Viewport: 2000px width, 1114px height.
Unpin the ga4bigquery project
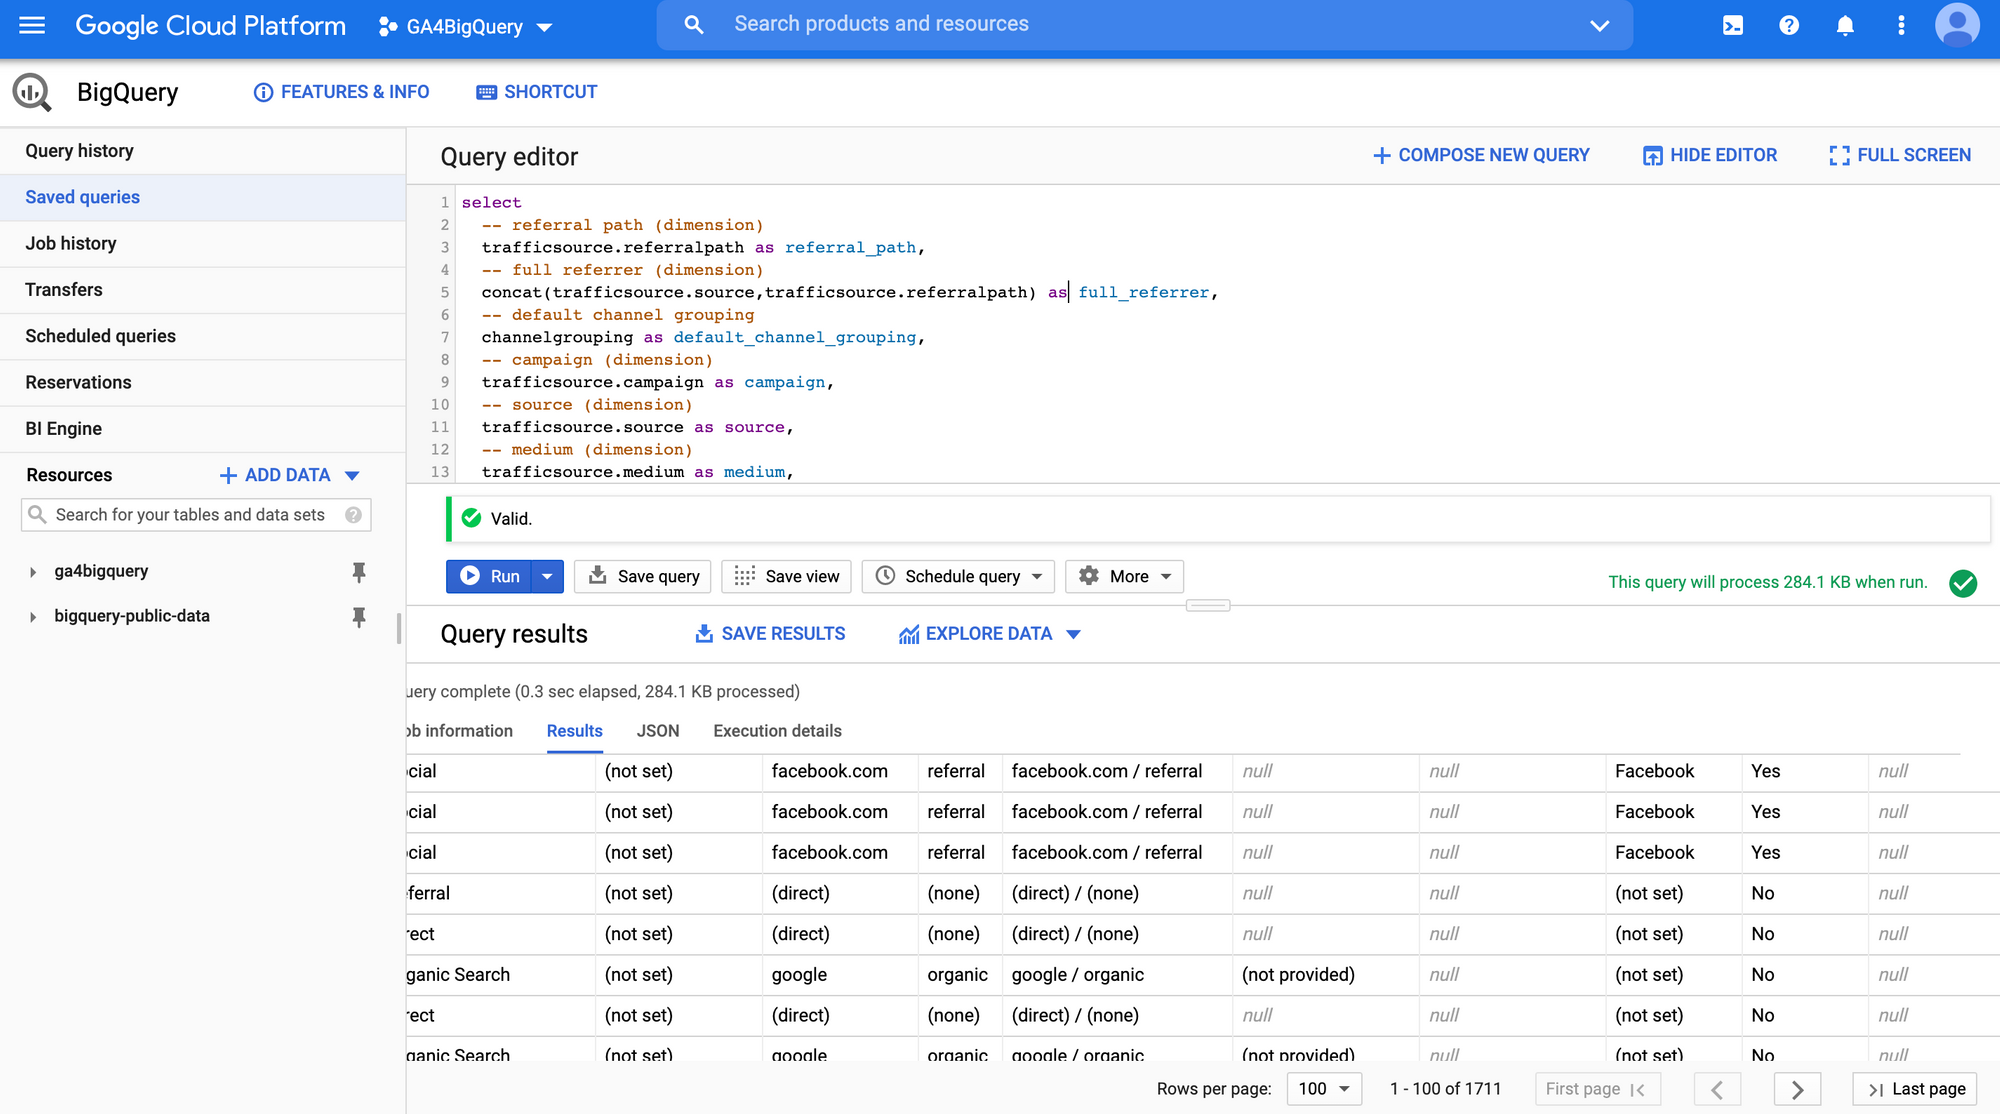[359, 572]
